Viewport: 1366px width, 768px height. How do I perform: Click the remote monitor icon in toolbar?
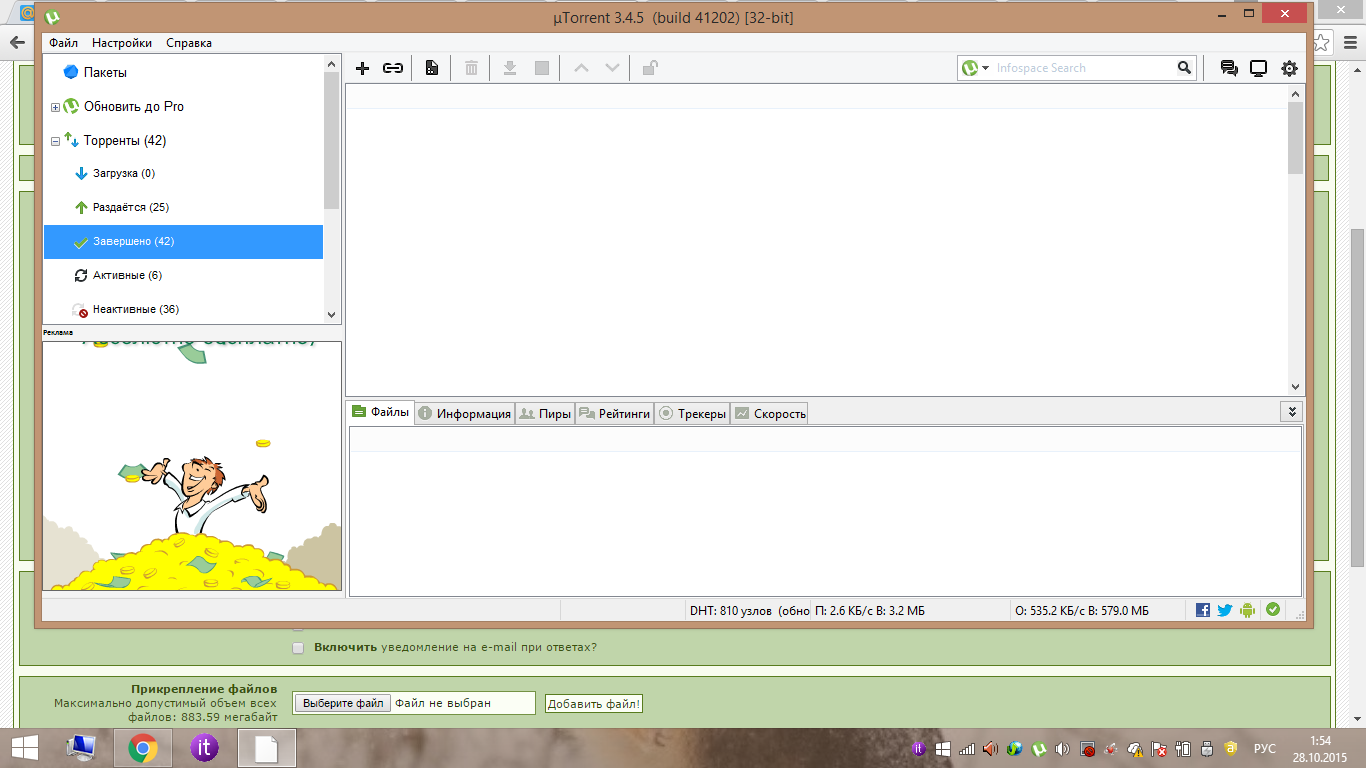coord(1259,68)
